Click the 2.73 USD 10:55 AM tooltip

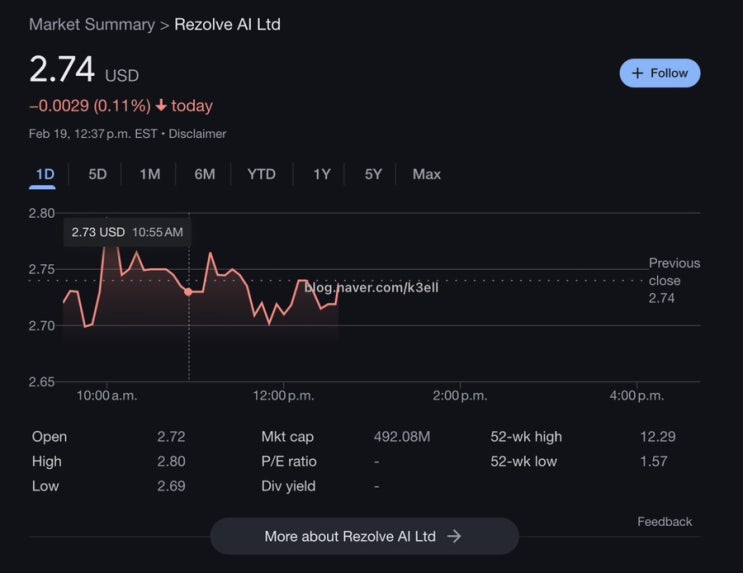pos(127,232)
